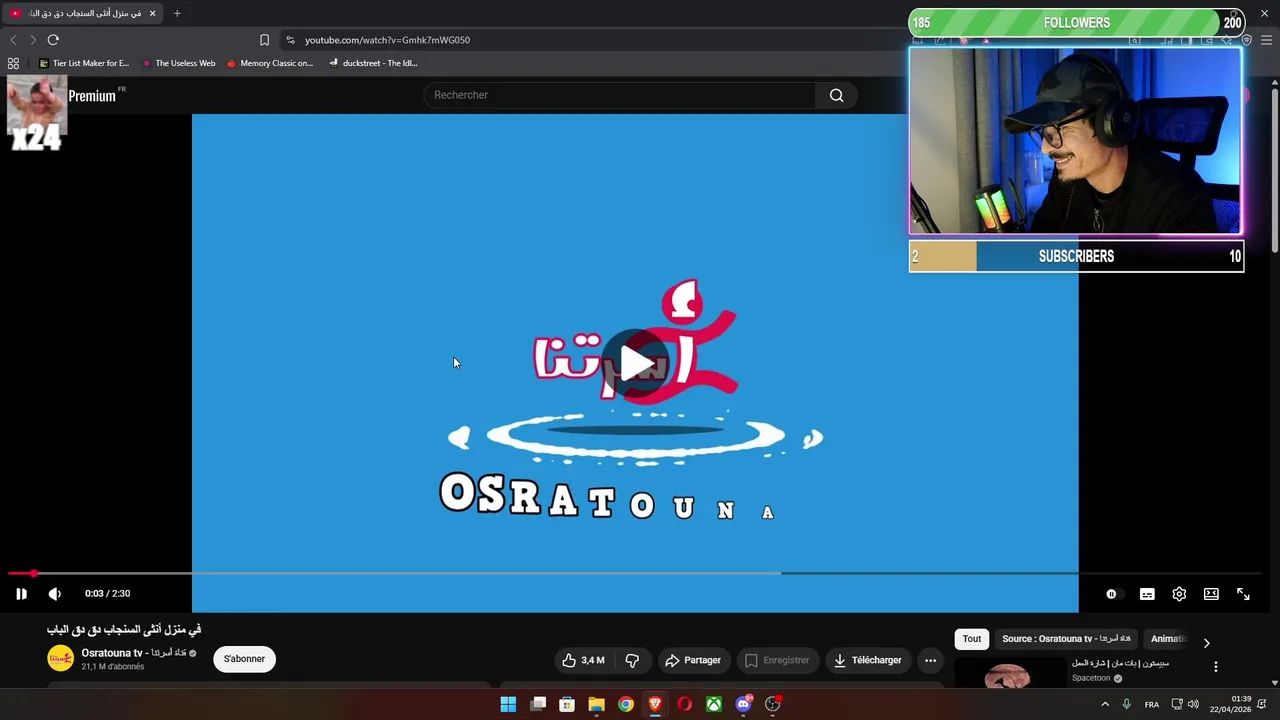Viewport: 1280px width, 720px height.
Task: Open Windows Start menu
Action: click(508, 704)
